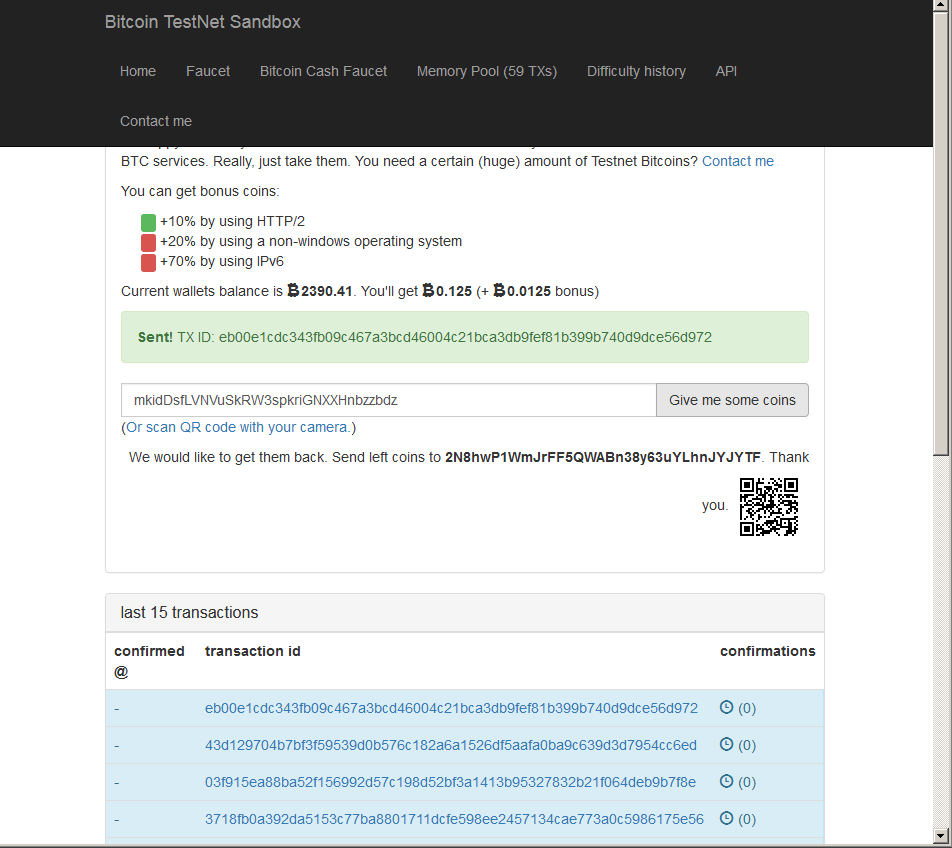Open Bitcoin Cash Faucet page

(x=323, y=71)
